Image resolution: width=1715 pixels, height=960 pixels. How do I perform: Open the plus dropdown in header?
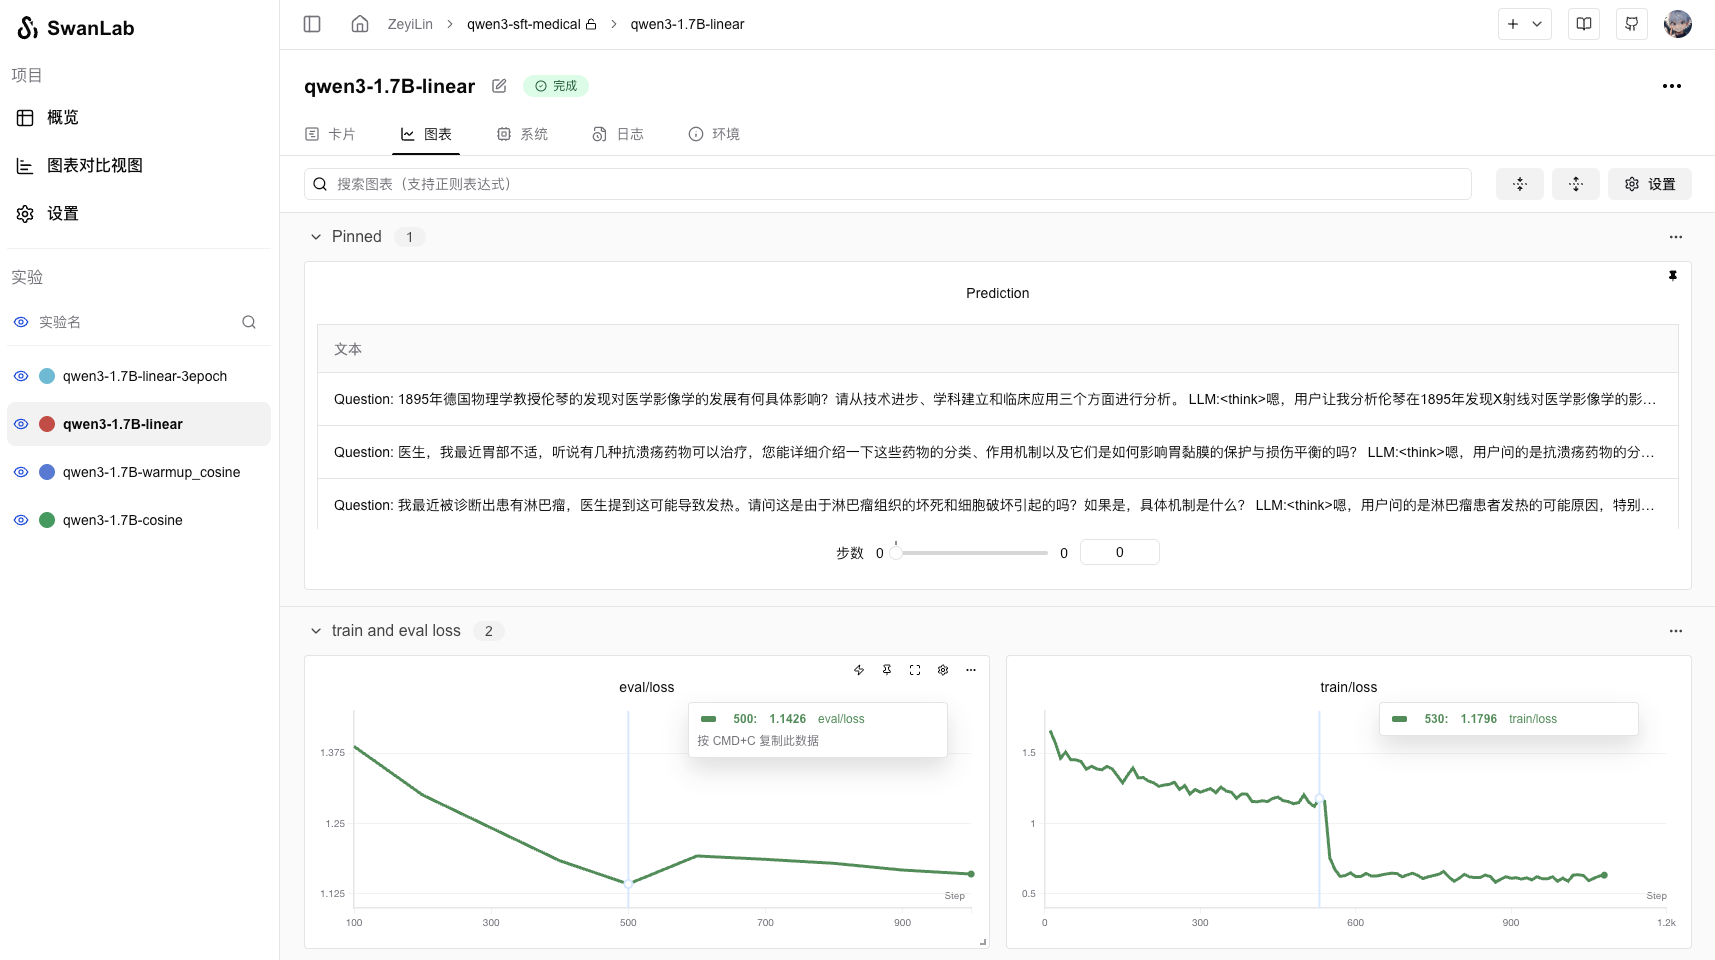[x=1524, y=24]
